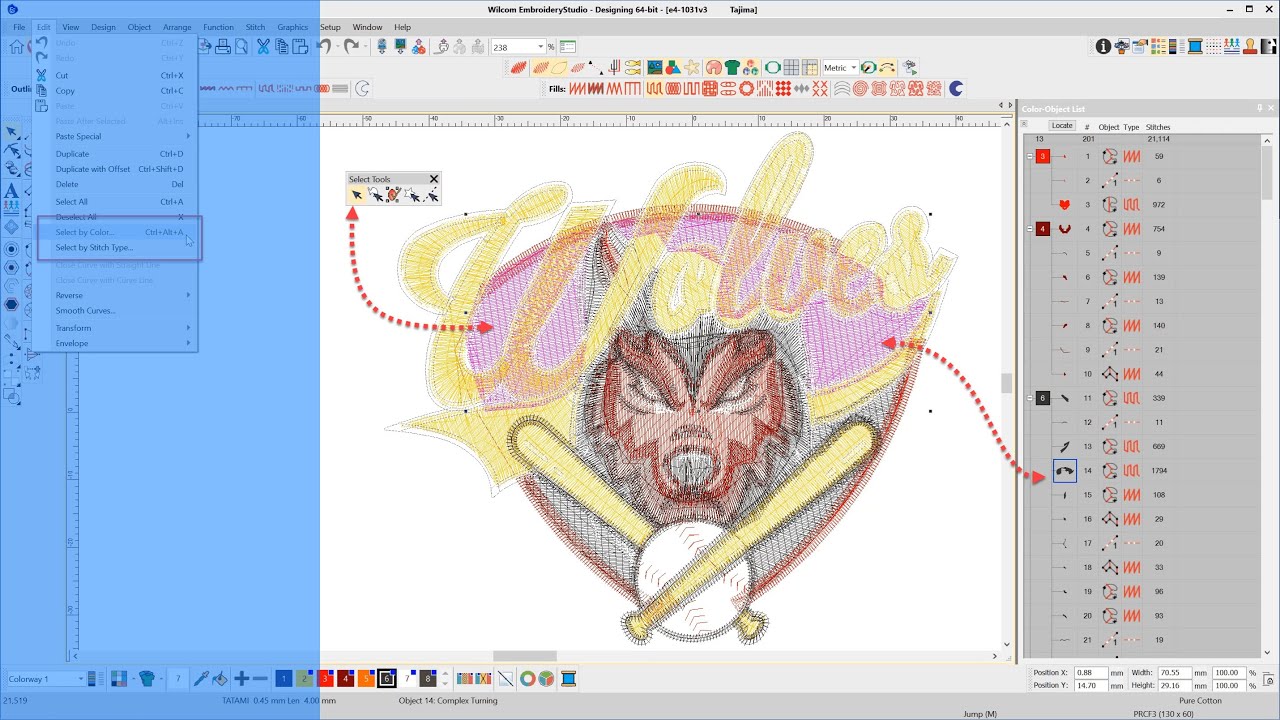Click the green t-shirt product icon
This screenshot has height=720, width=1280.
733,68
